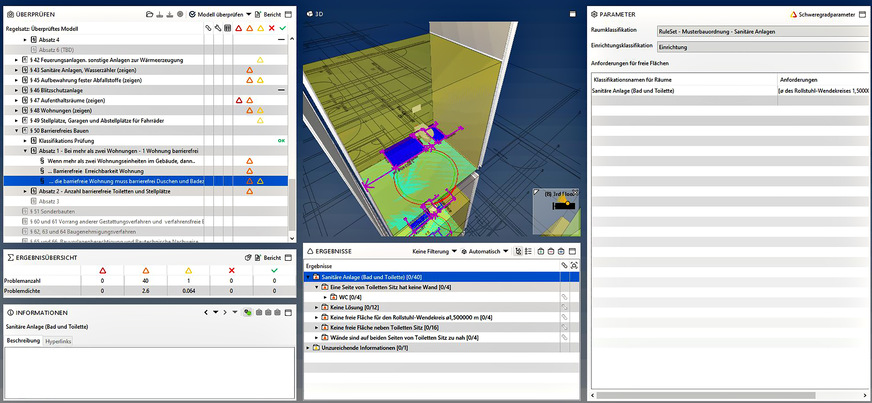Toggle the first view mode icon in Ergebnisse toolbar
This screenshot has height=403, width=872.
coord(519,251)
